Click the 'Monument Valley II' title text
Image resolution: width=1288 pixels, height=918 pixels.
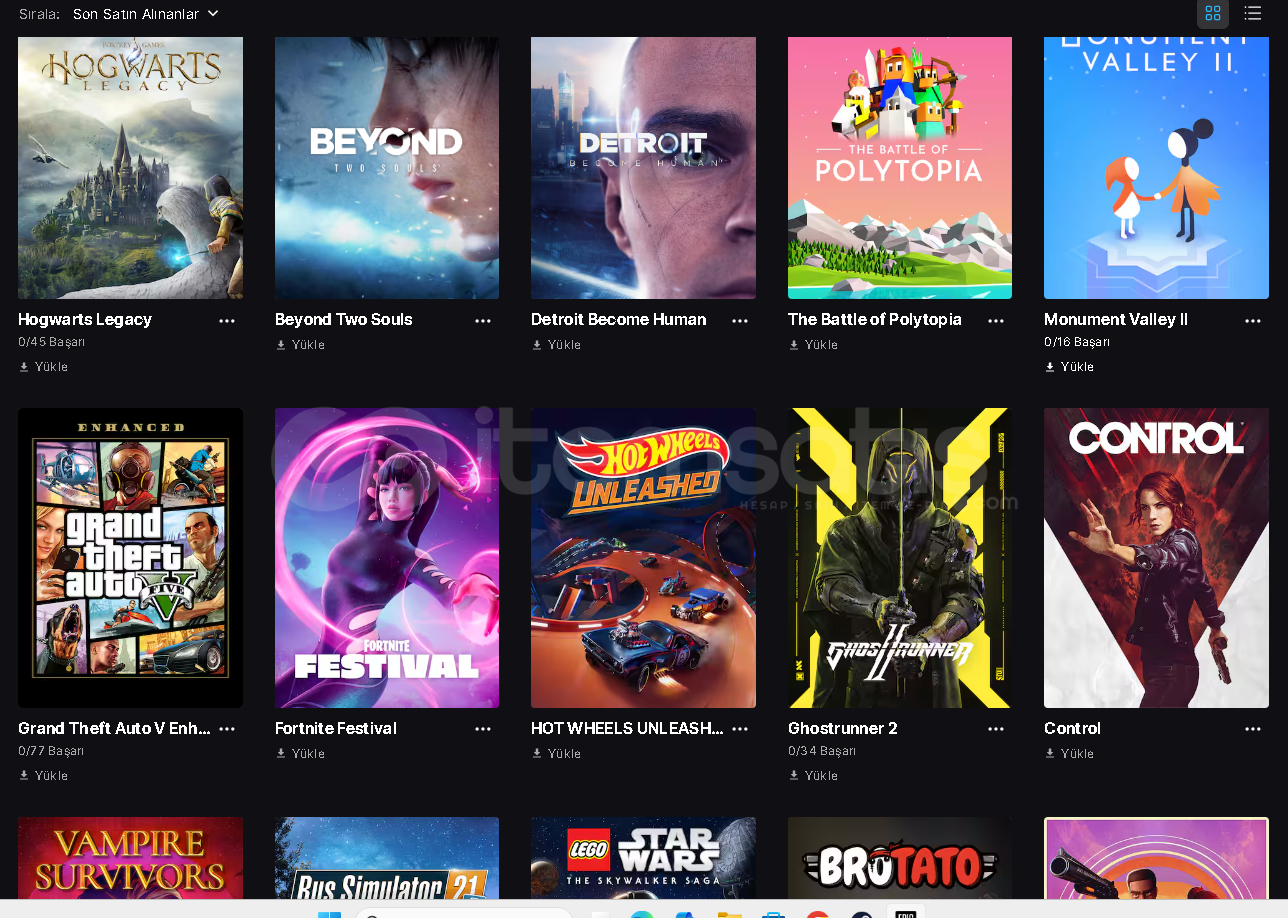click(1116, 320)
